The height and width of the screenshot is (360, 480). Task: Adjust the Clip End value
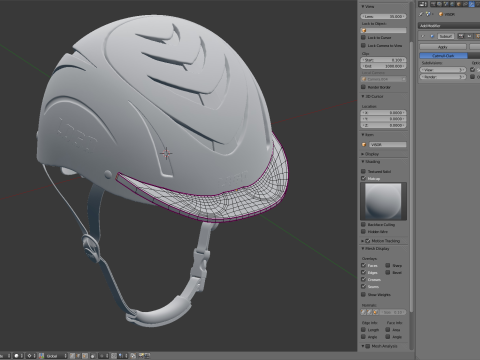[x=383, y=66]
